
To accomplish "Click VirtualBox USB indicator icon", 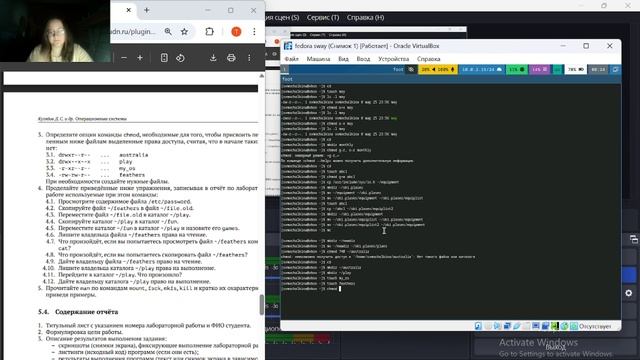I will [x=516, y=326].
